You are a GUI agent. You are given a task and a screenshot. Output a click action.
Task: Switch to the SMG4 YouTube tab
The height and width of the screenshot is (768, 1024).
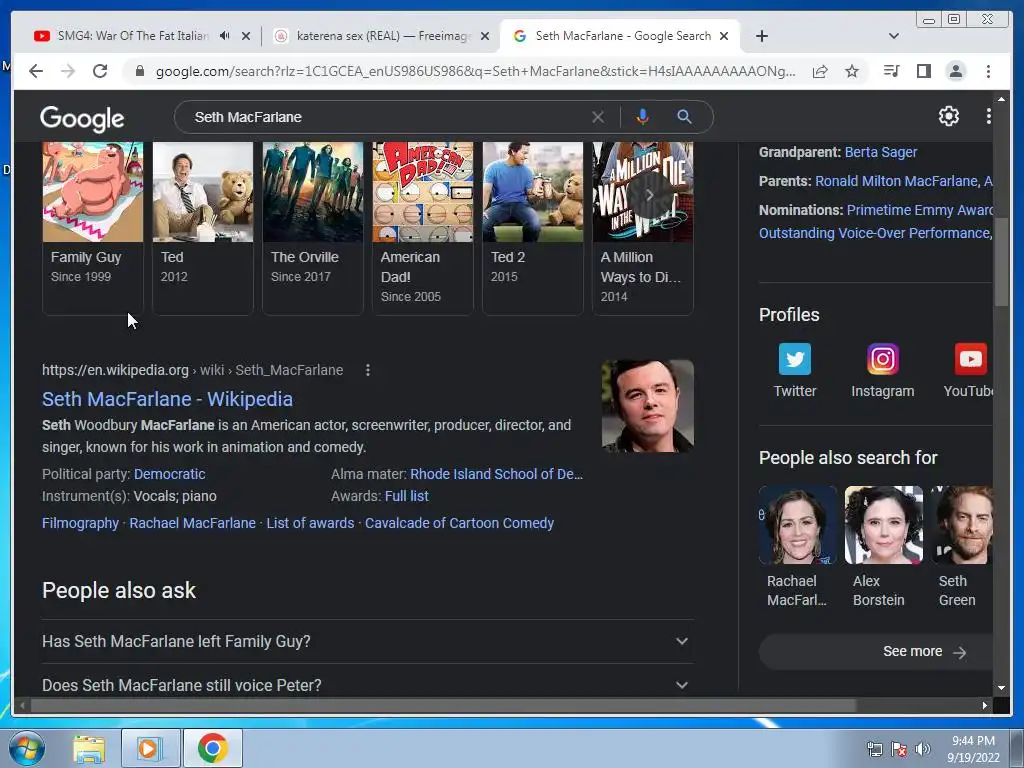(x=132, y=36)
